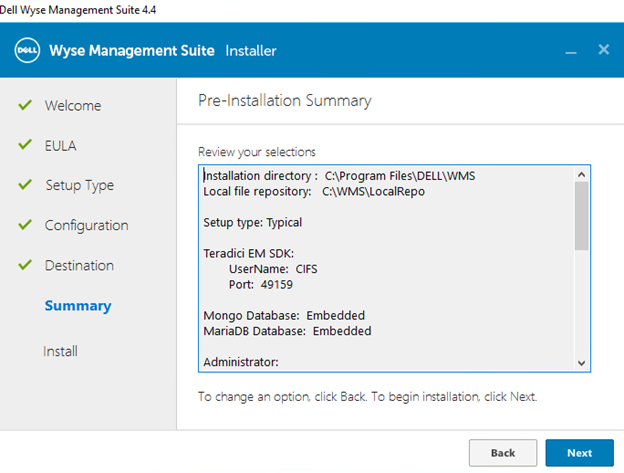Viewport: 624px width, 473px height.
Task: Go to the Setup Type step
Action: (79, 186)
